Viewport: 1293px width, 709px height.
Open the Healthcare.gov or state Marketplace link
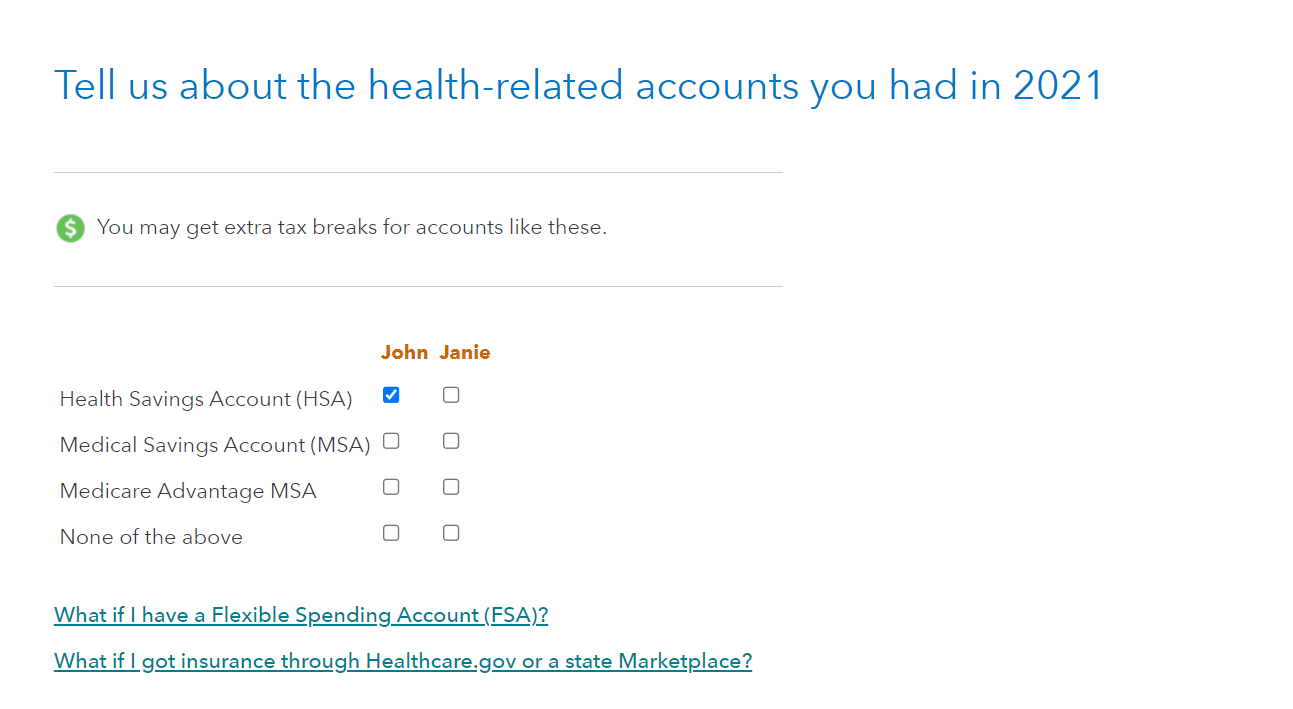pyautogui.click(x=403, y=661)
